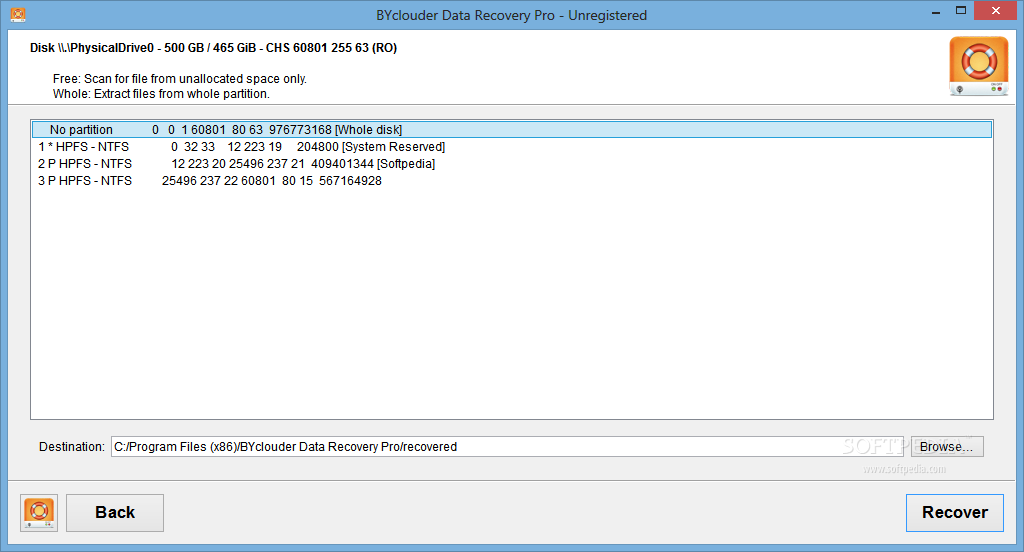Maximize the BYclouder window
Image resolution: width=1024 pixels, height=552 pixels.
(961, 11)
